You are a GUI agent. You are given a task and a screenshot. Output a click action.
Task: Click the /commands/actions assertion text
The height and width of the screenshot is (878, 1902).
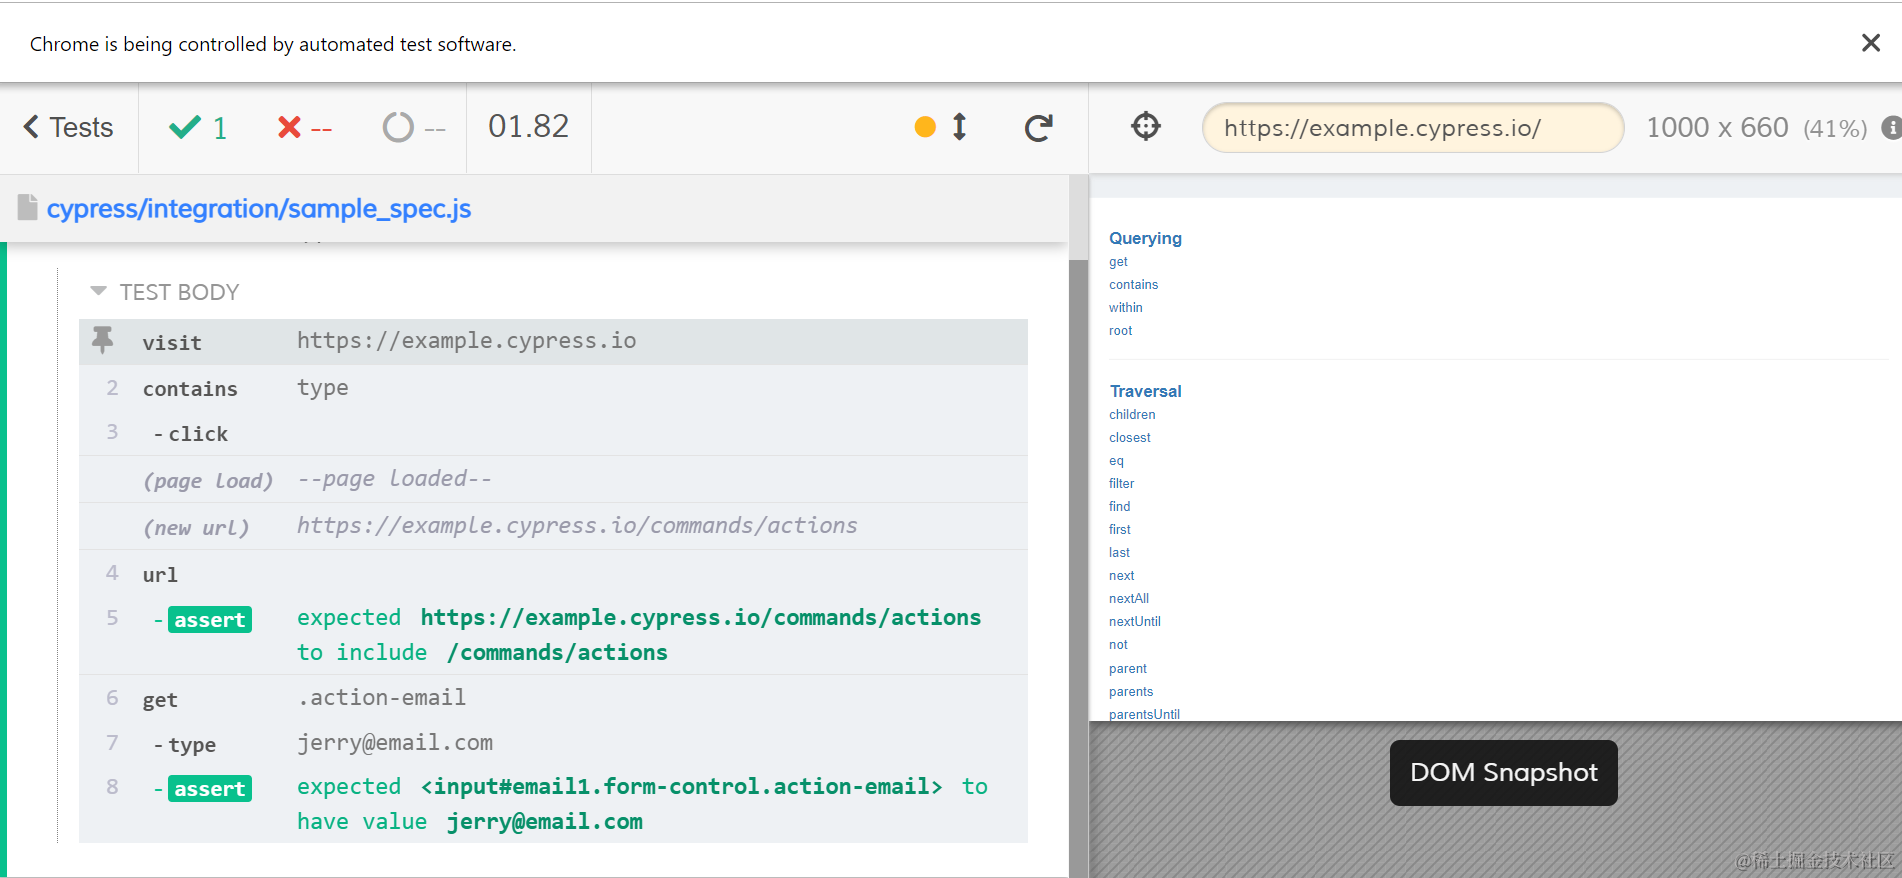[557, 653]
